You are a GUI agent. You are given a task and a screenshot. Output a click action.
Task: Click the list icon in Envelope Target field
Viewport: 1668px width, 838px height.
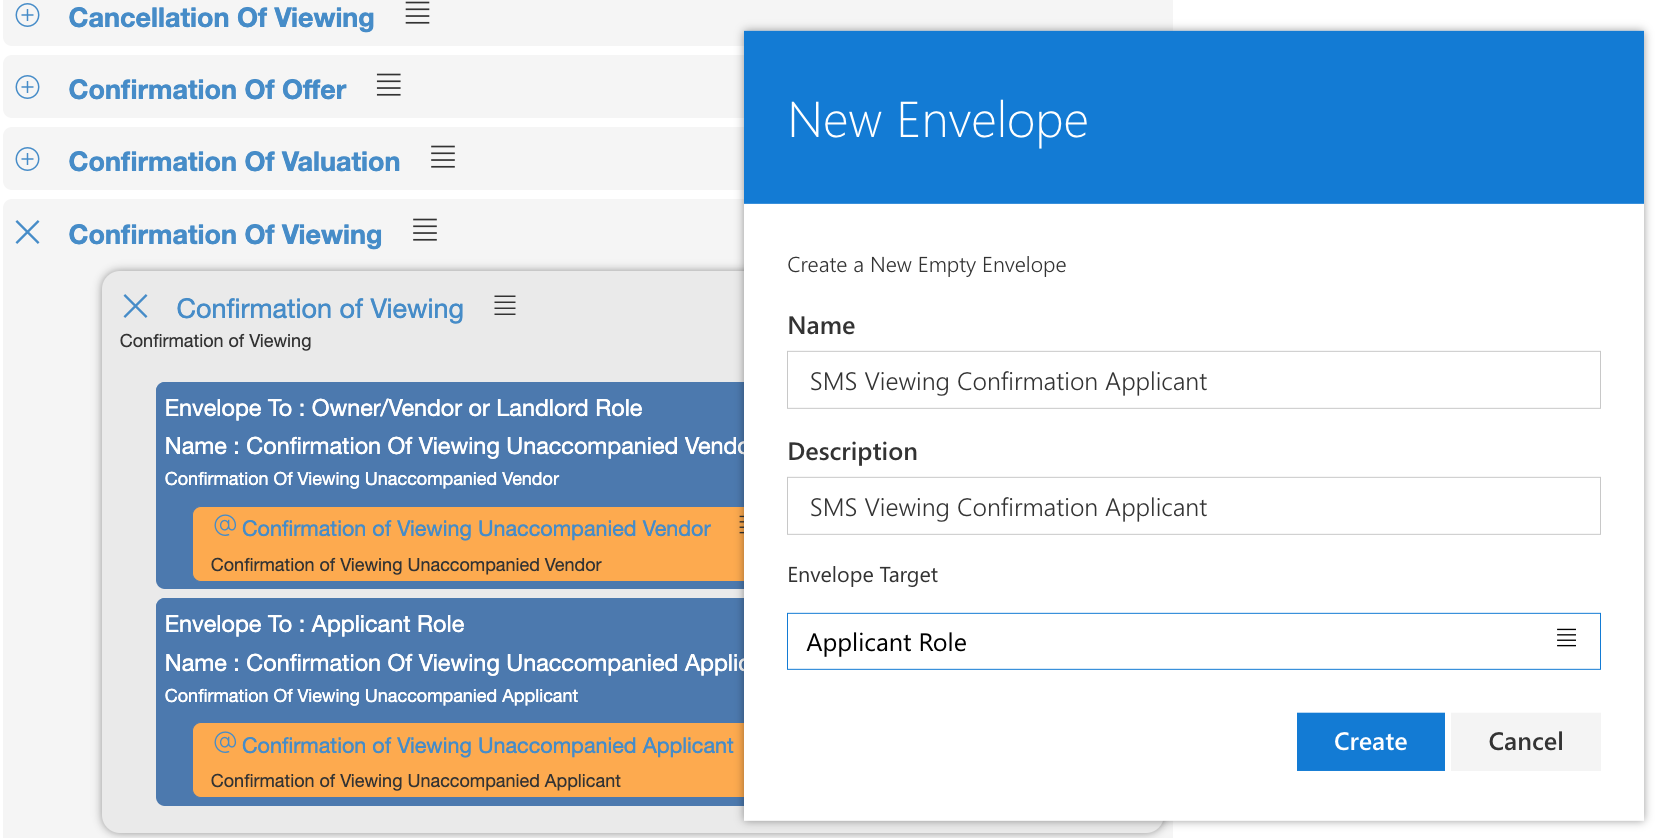point(1566,638)
